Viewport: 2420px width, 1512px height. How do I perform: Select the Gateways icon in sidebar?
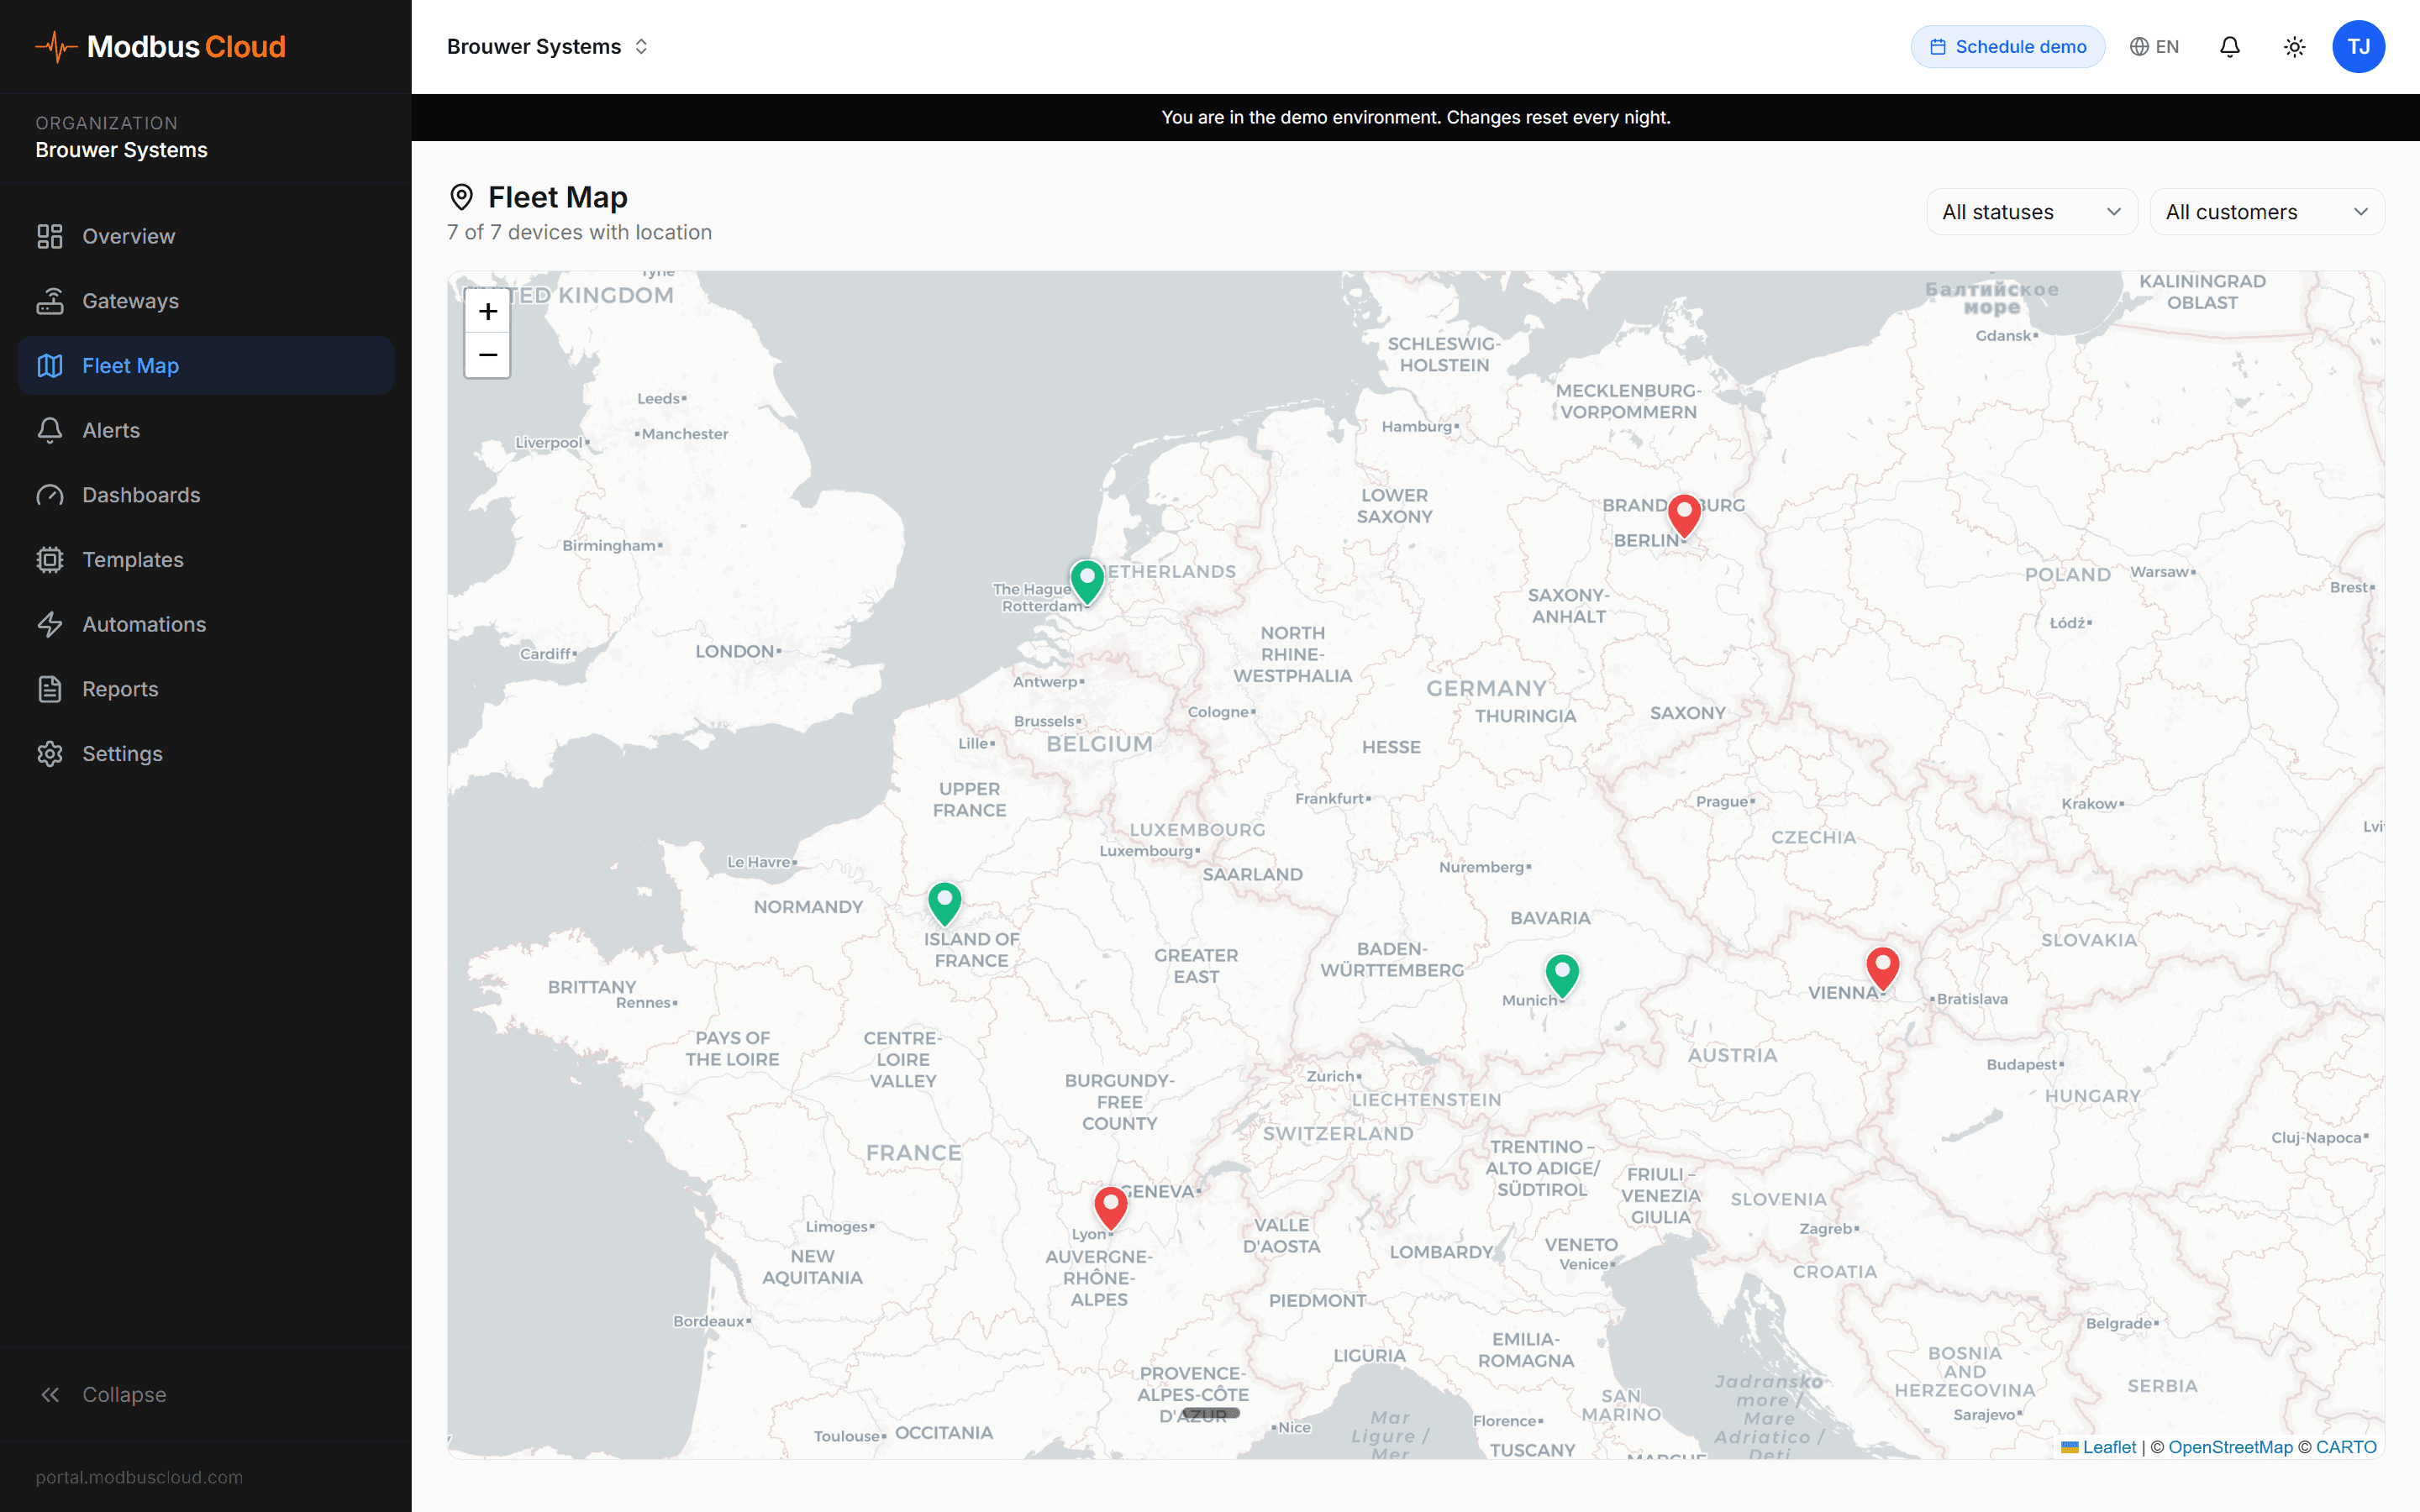coord(50,300)
